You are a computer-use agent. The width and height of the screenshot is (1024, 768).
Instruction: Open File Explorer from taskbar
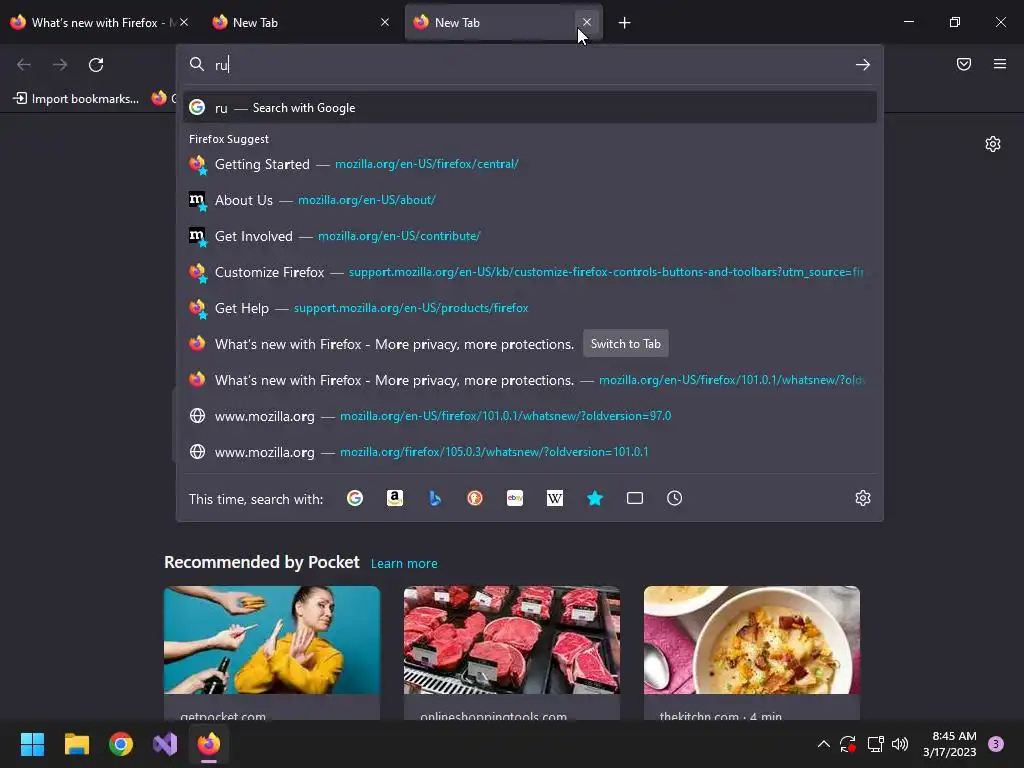tap(76, 744)
